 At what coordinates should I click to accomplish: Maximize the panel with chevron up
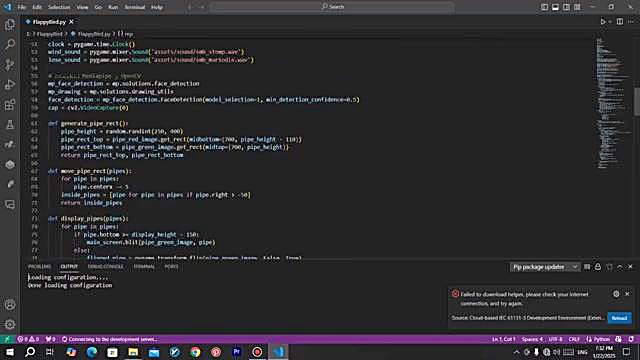click(620, 267)
